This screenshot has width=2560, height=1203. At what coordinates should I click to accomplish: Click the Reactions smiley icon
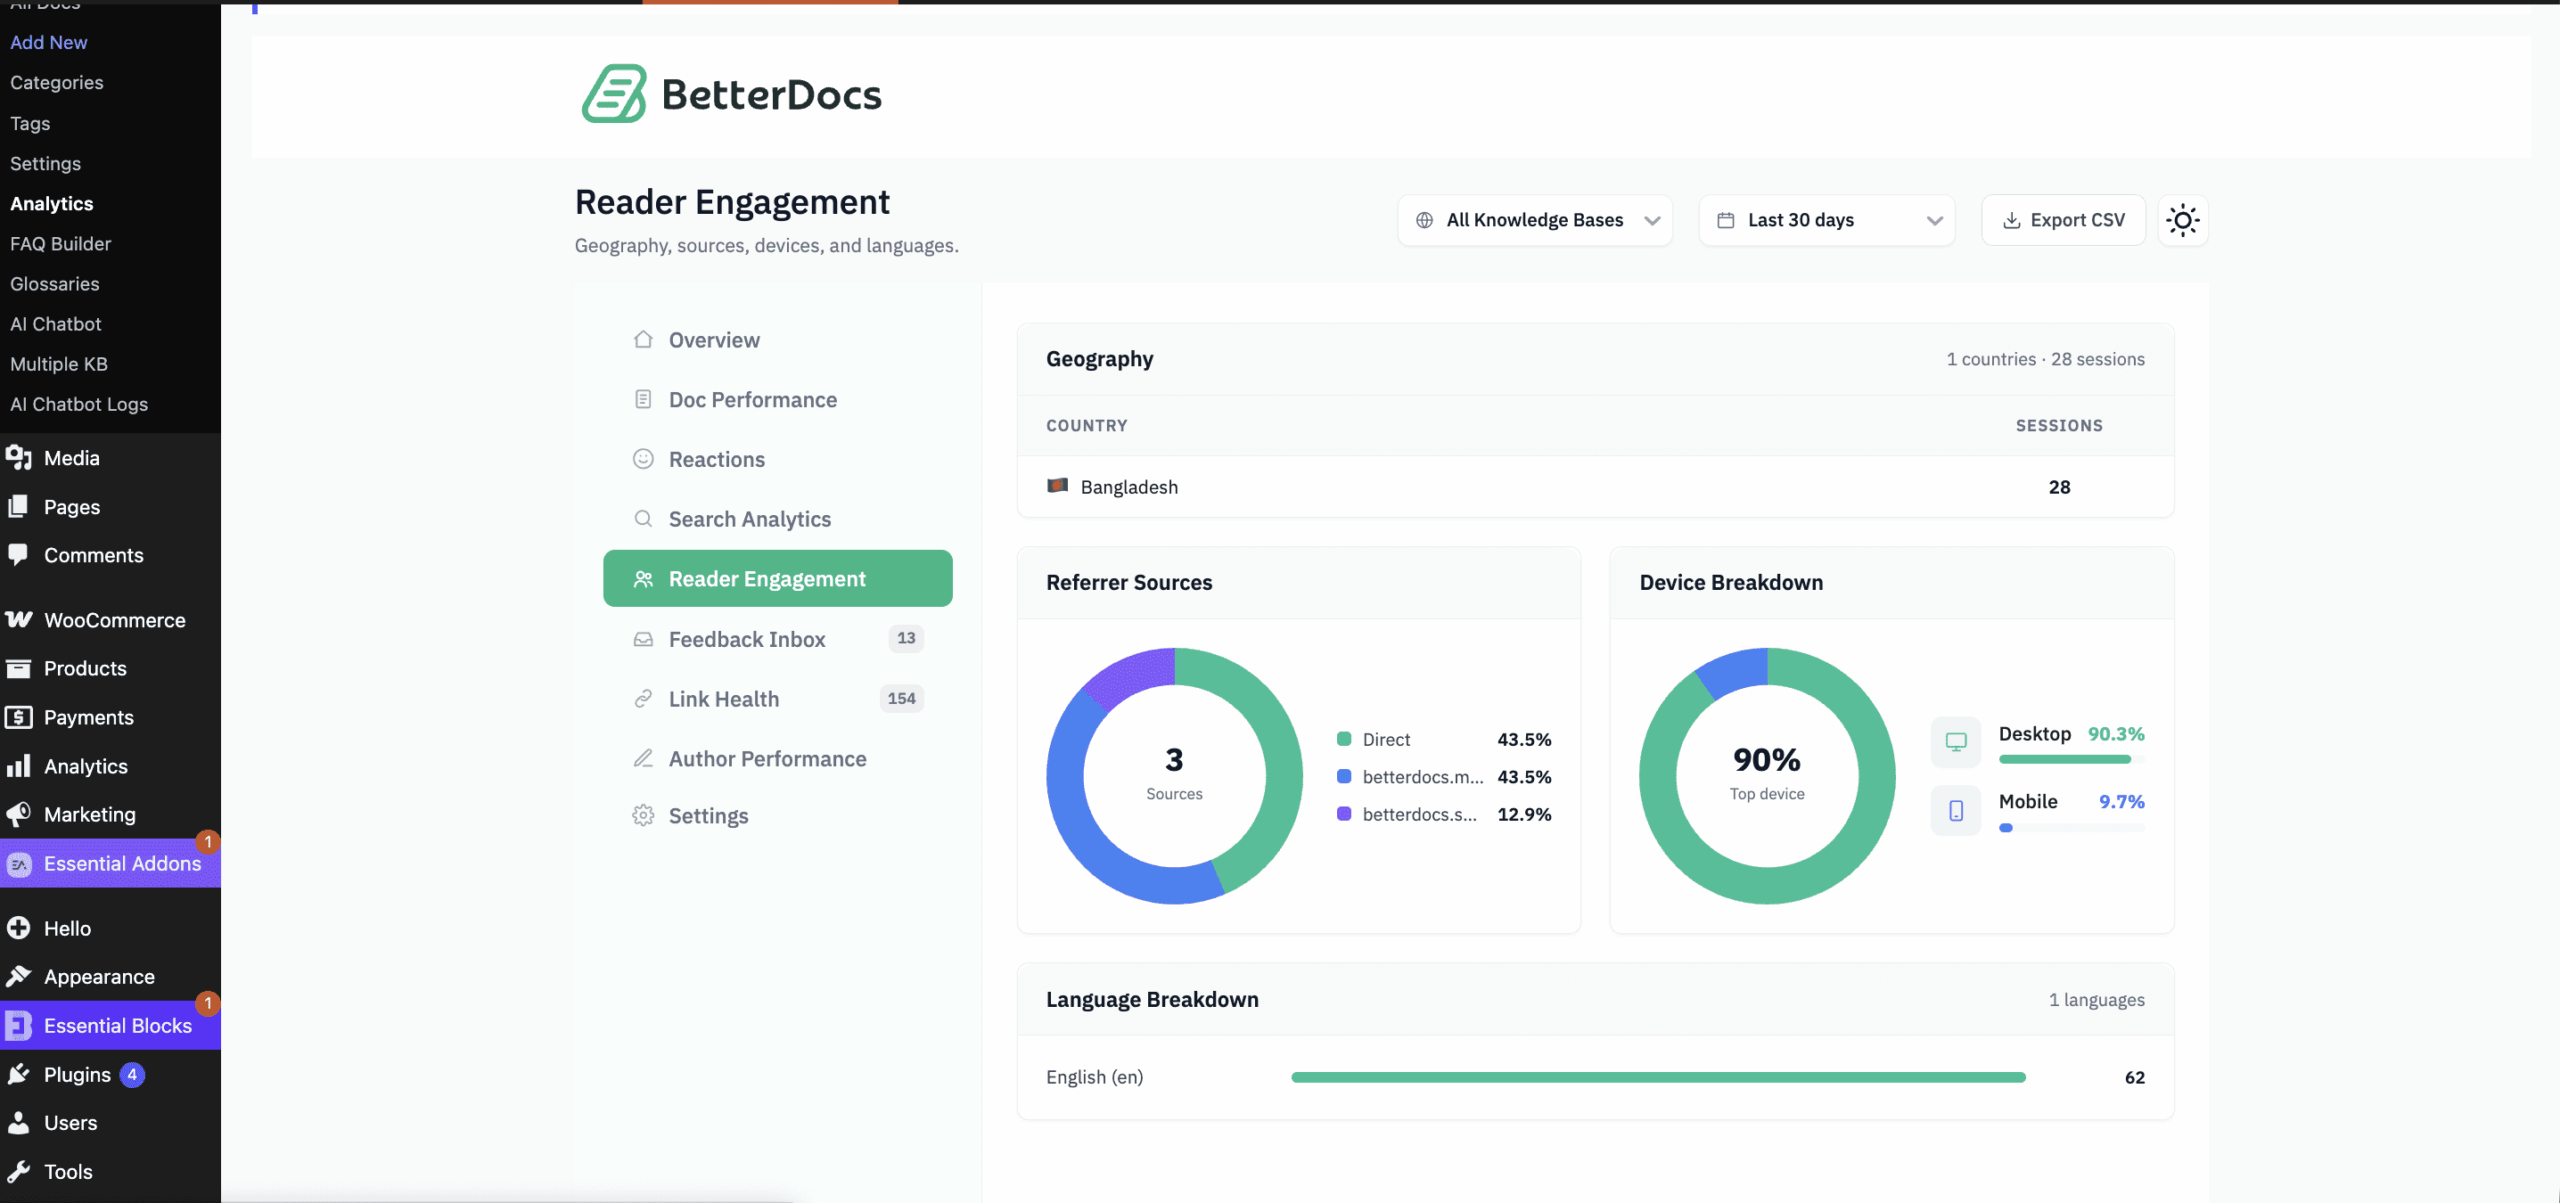(x=643, y=459)
